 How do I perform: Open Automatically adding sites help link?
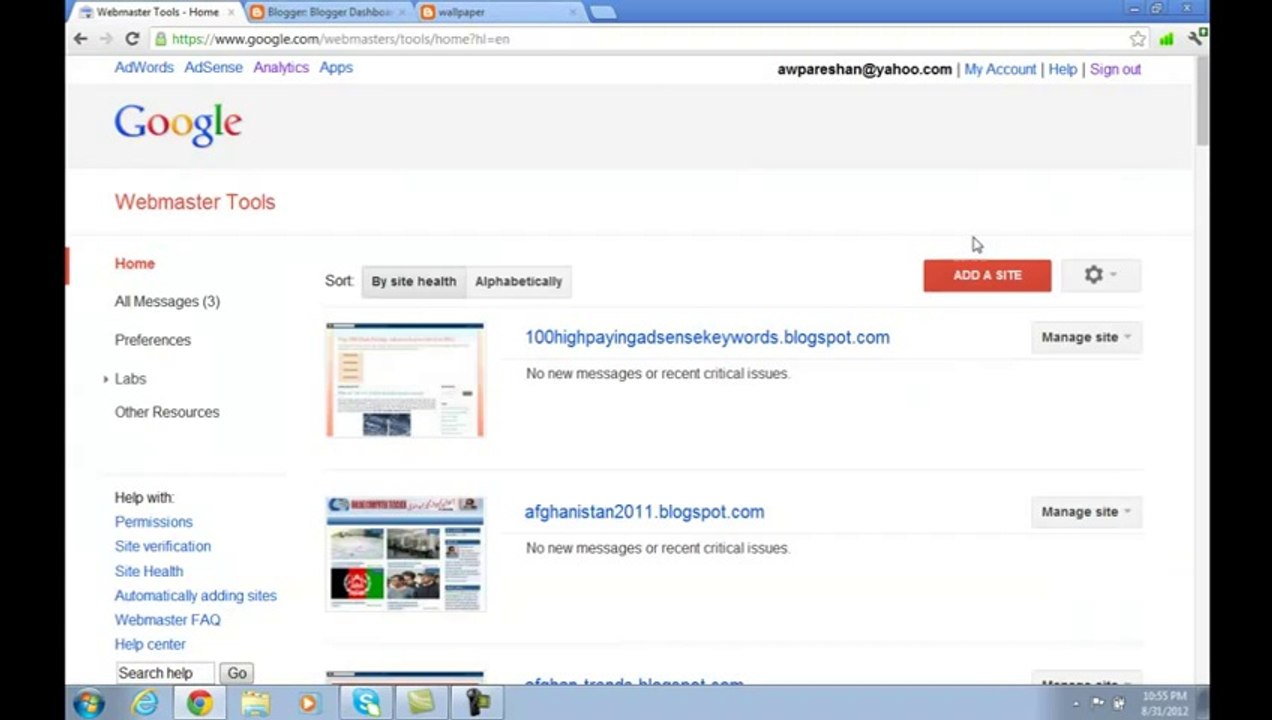[x=195, y=595]
